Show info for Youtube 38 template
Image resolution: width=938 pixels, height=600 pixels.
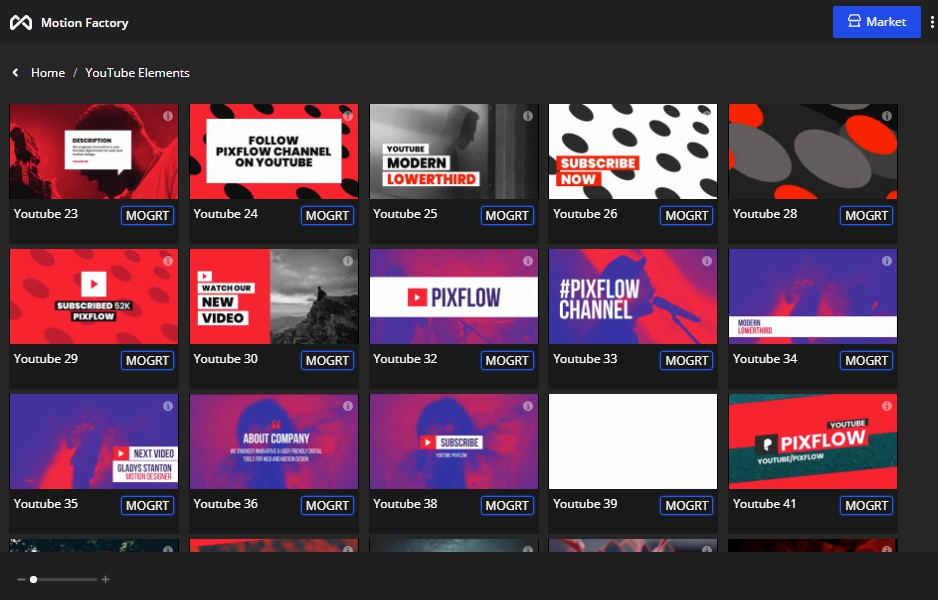(528, 406)
